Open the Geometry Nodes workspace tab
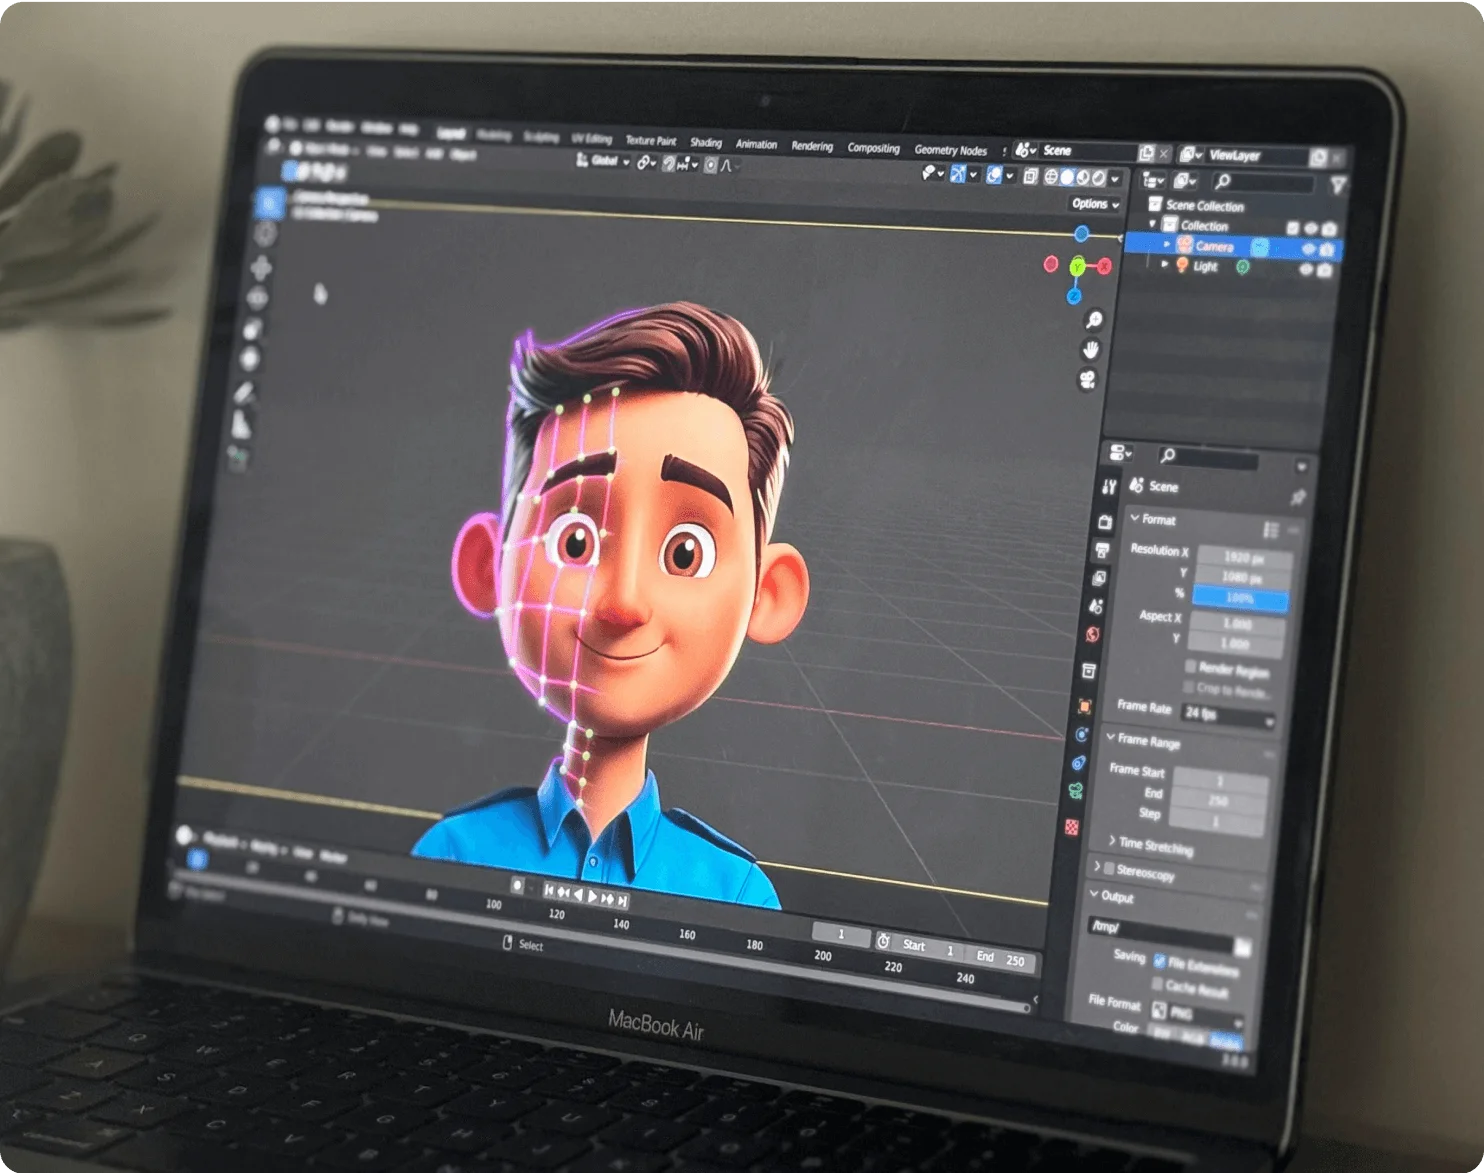The width and height of the screenshot is (1484, 1173). pos(950,150)
